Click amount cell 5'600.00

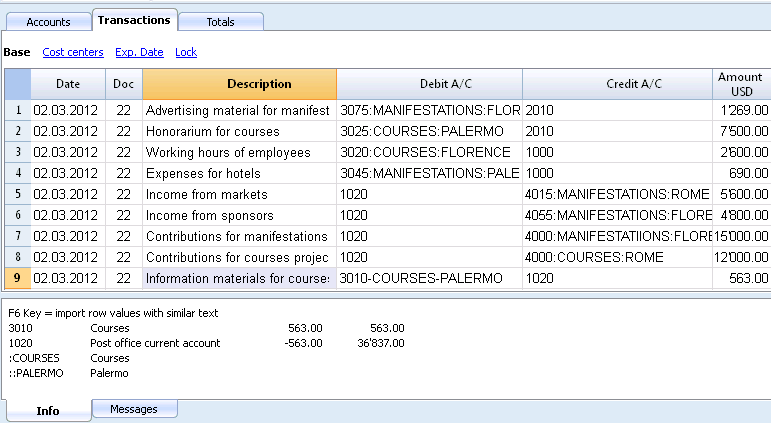pos(741,194)
